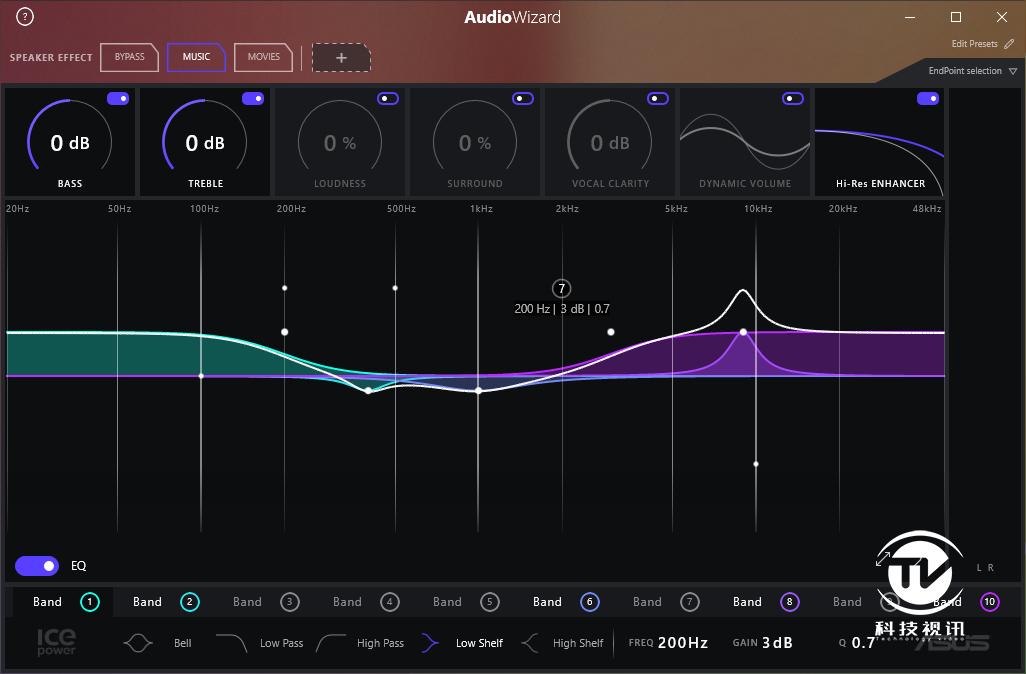Select the Low Shelf filter icon
Screen dimensions: 1026x674
(430, 643)
